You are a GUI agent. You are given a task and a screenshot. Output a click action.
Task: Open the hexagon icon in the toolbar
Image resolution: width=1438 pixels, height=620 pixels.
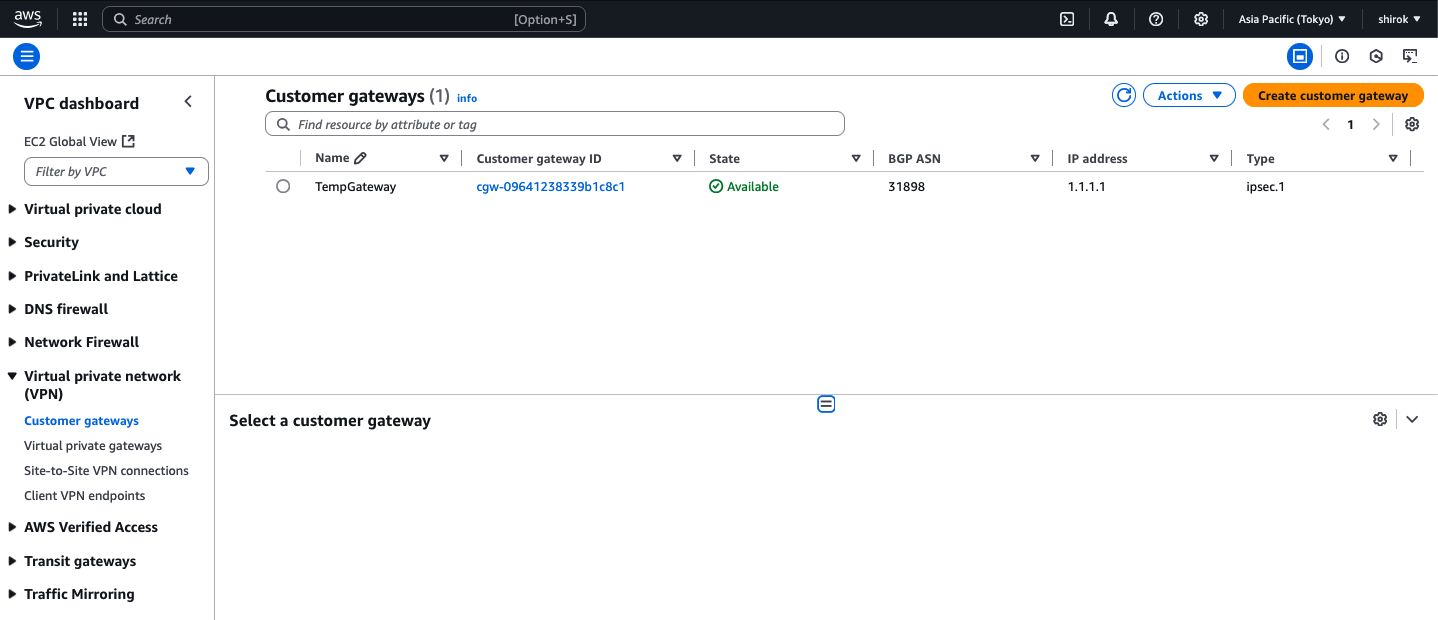(x=1376, y=56)
